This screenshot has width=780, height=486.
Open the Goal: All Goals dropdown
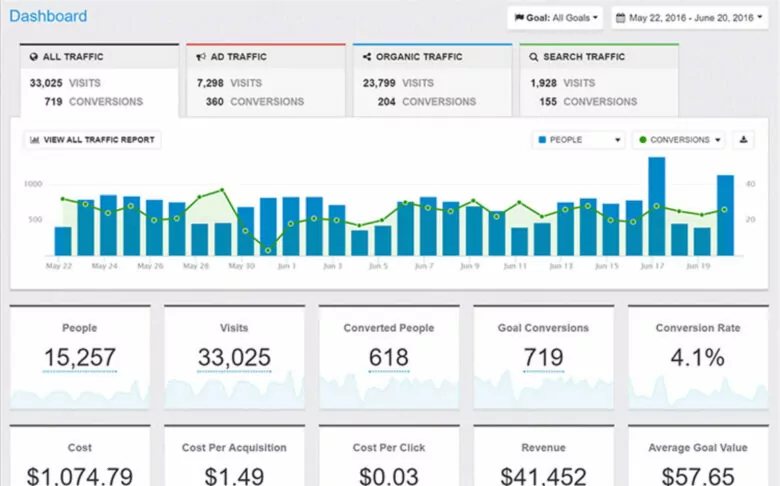point(557,18)
